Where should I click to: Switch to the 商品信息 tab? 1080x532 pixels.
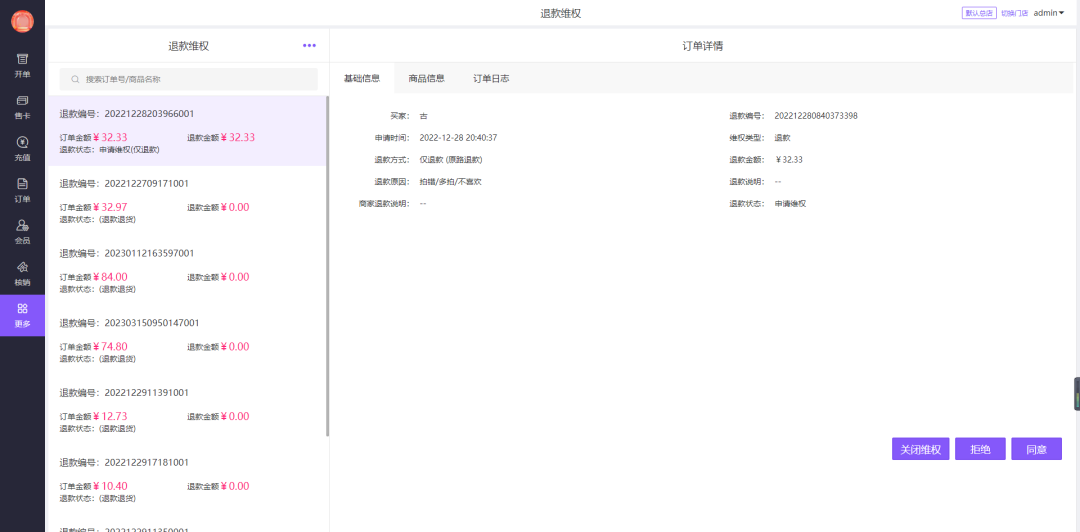(x=426, y=79)
